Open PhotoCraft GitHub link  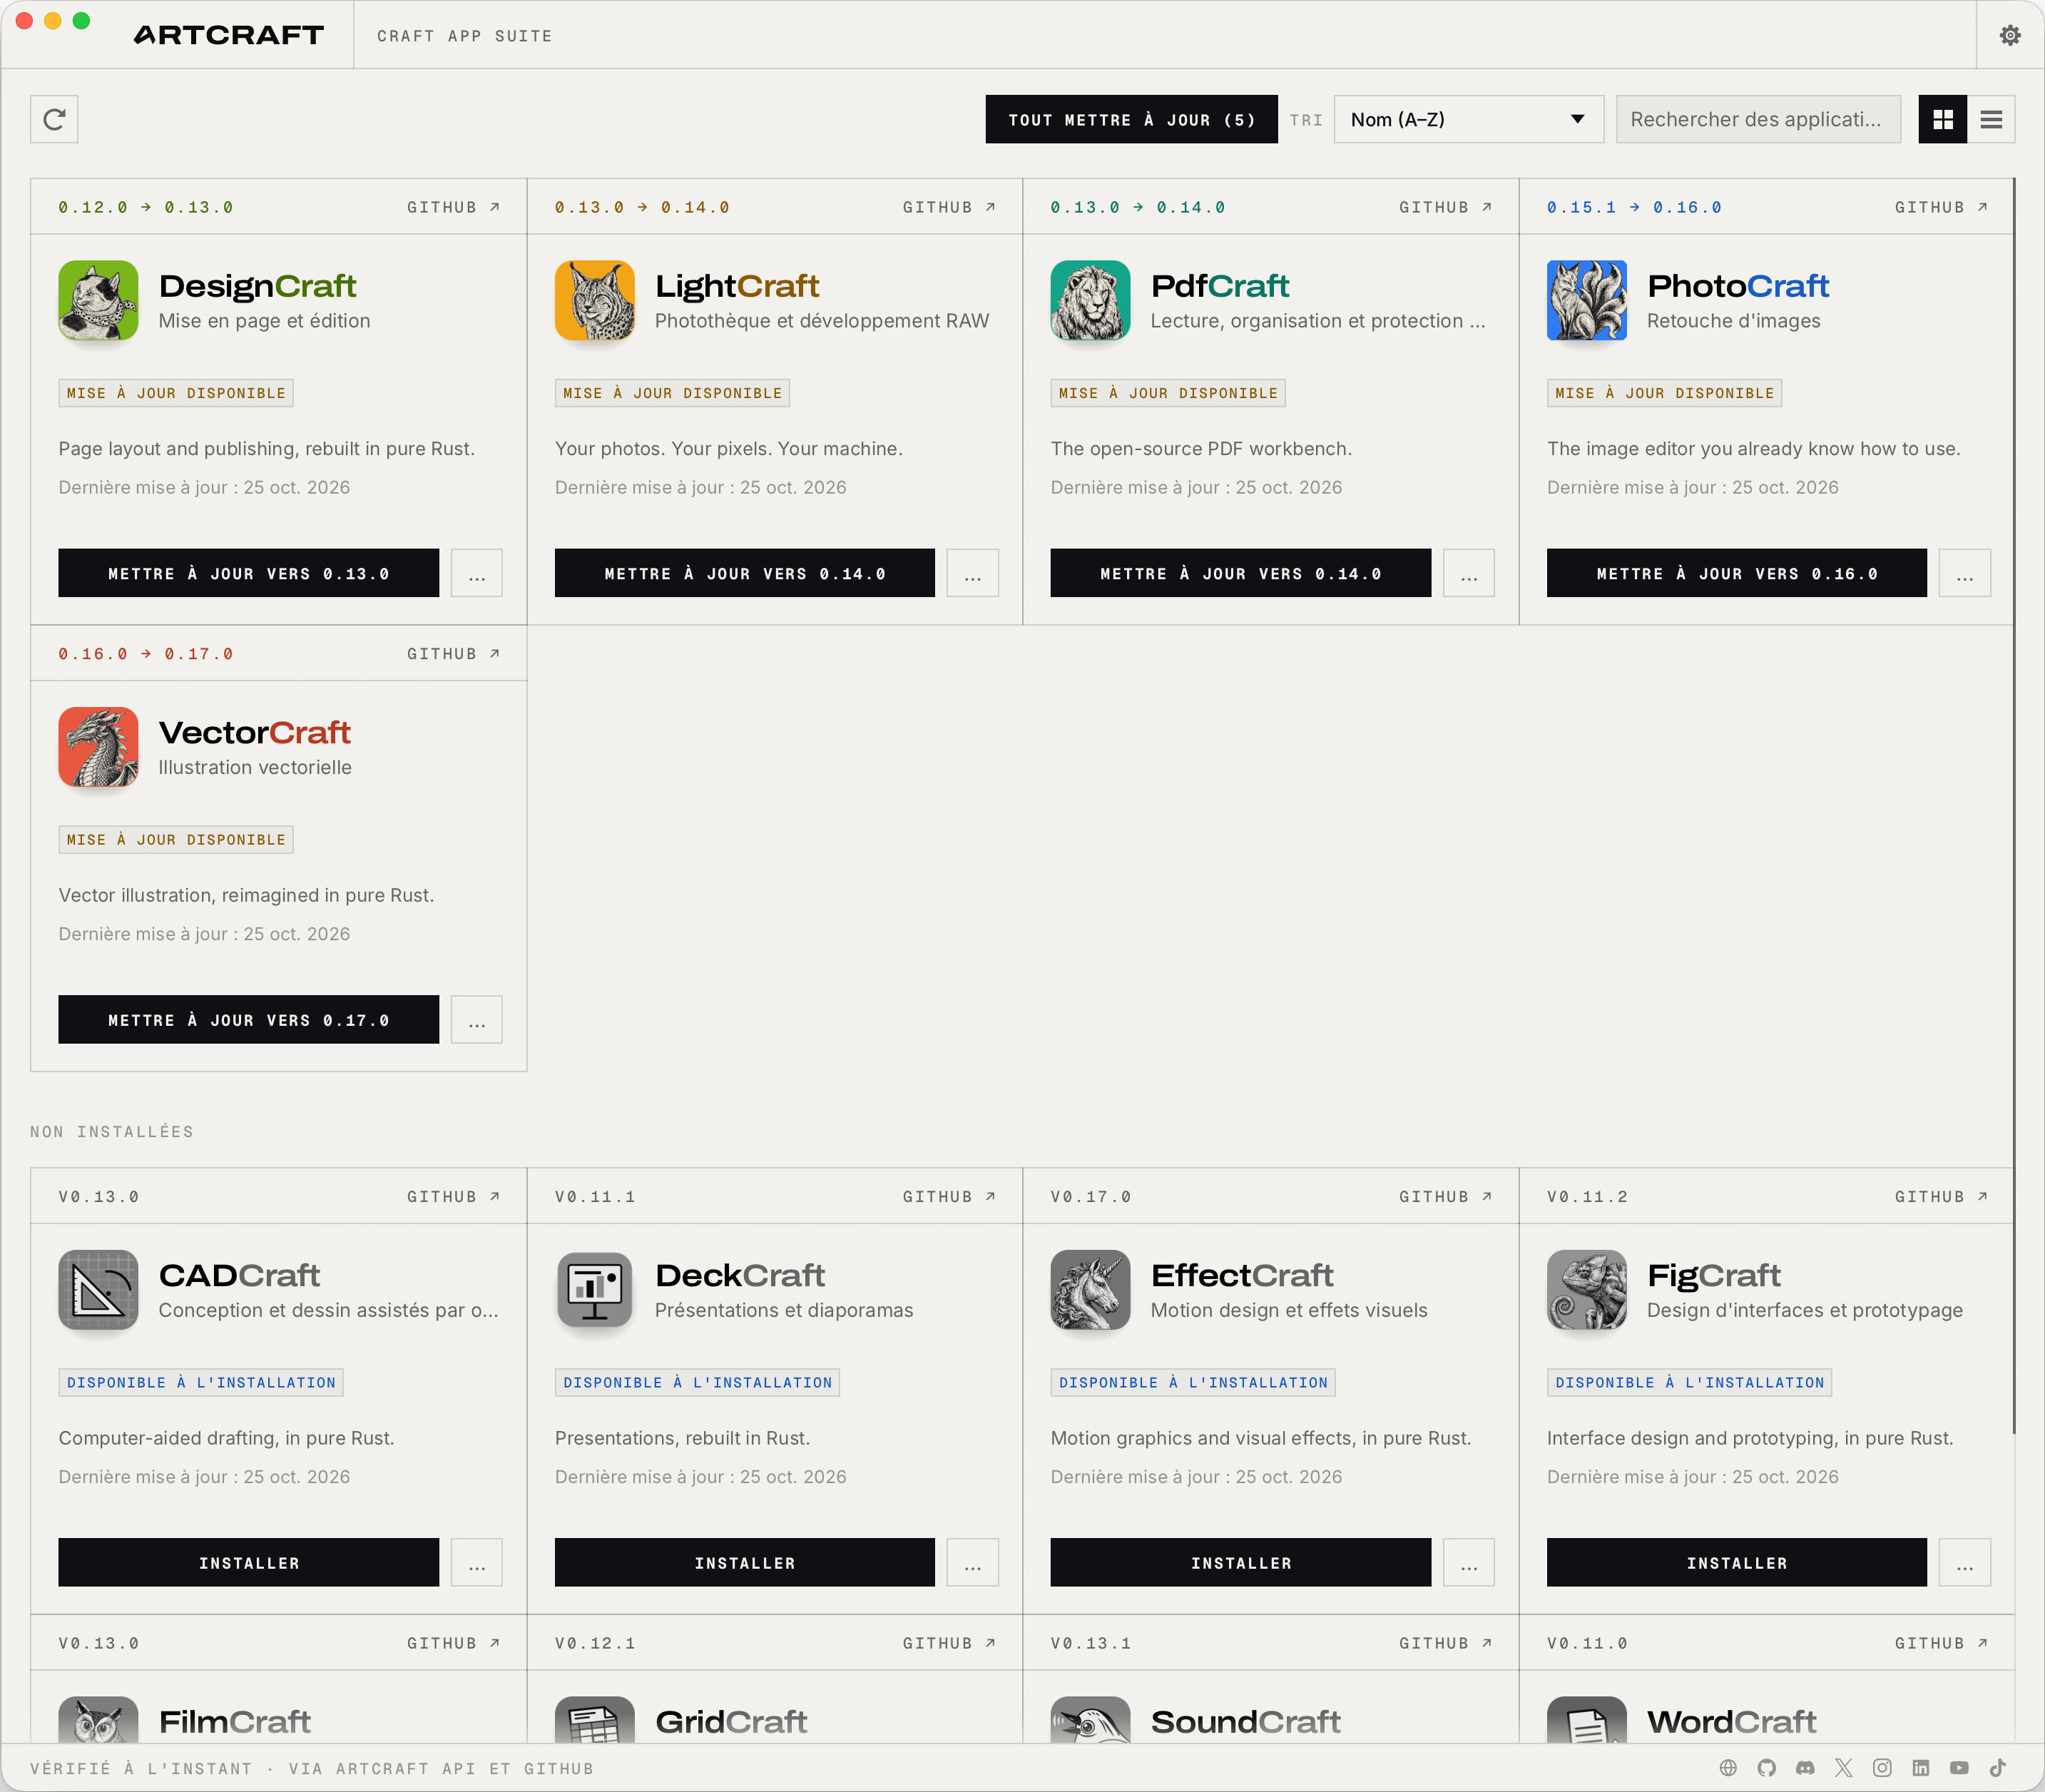[x=1941, y=207]
